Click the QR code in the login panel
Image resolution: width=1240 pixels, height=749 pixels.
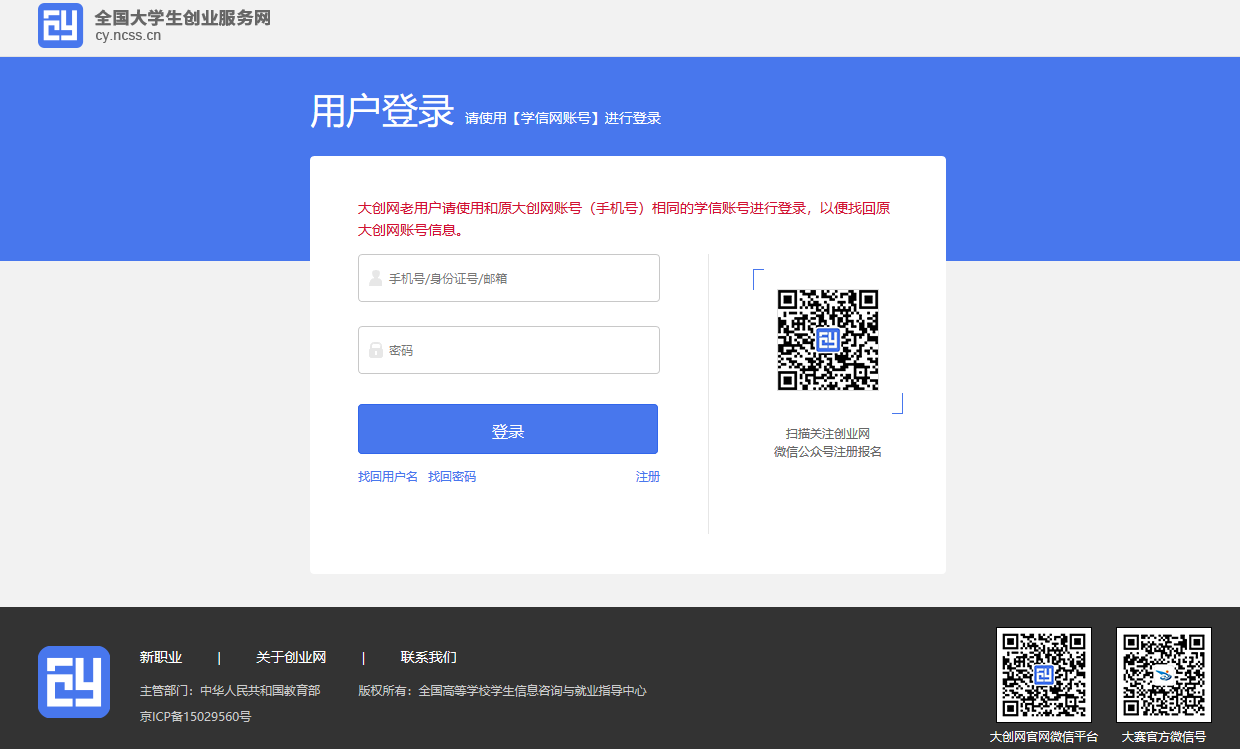point(828,340)
